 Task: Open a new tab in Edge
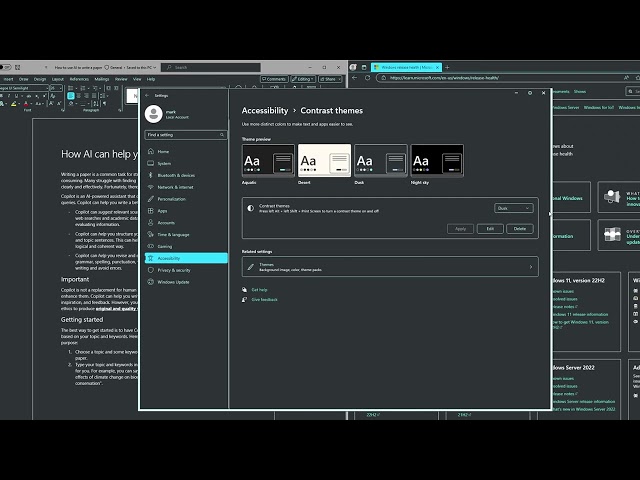coord(447,67)
